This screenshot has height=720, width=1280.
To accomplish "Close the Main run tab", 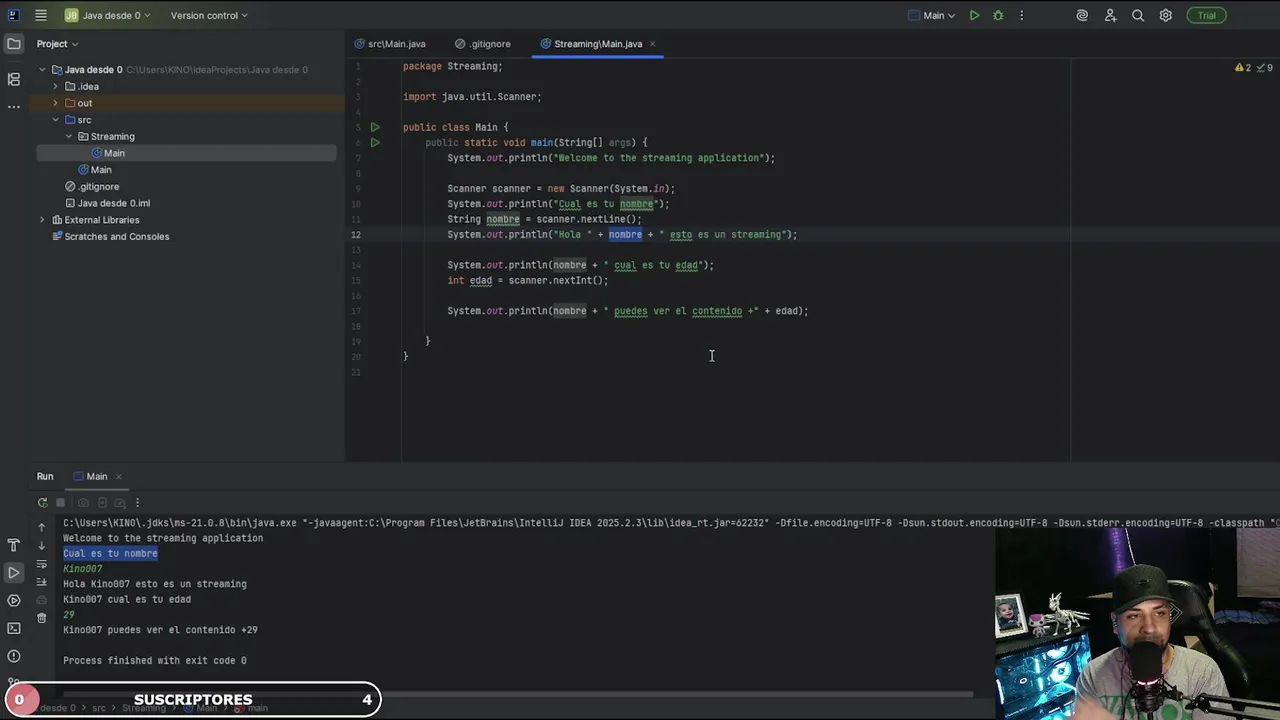I will [118, 476].
